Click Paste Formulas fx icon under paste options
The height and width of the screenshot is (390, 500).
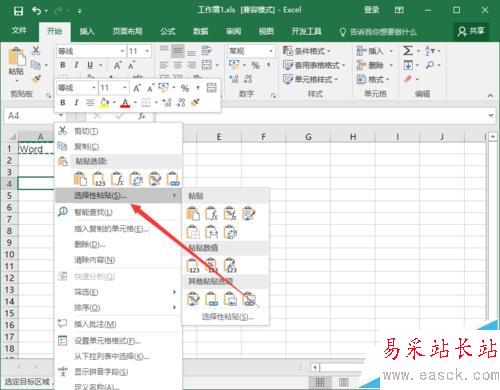(x=117, y=179)
